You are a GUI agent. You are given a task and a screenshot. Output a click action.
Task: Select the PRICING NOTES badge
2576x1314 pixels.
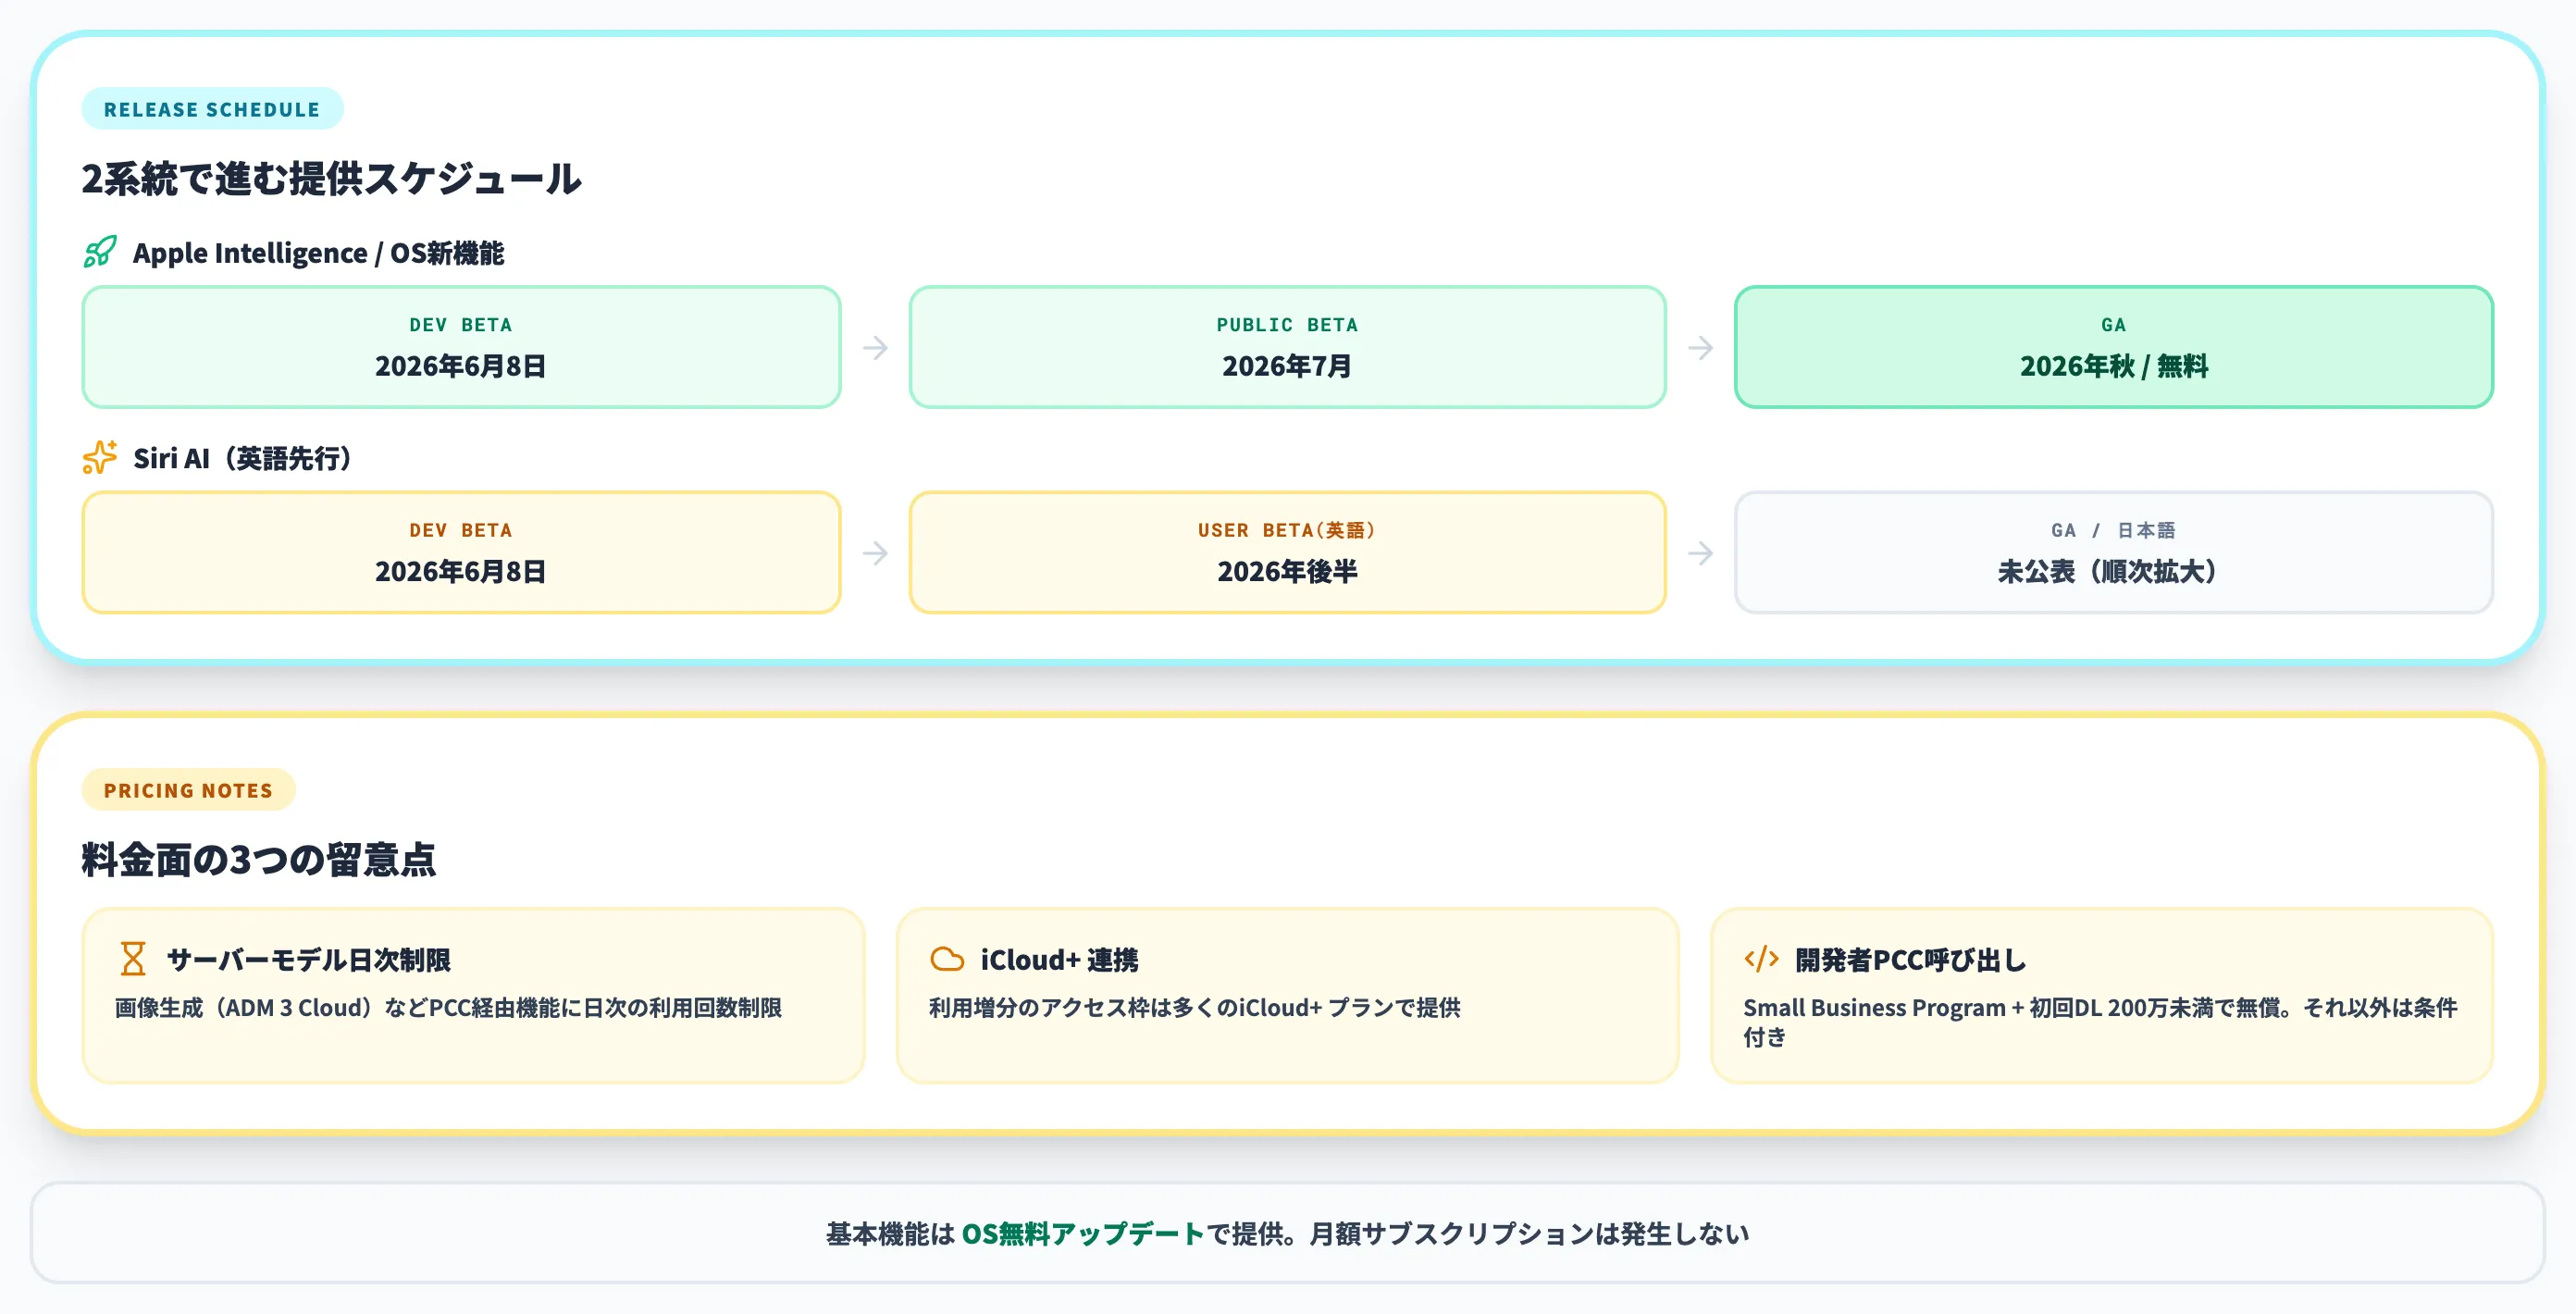coord(188,790)
